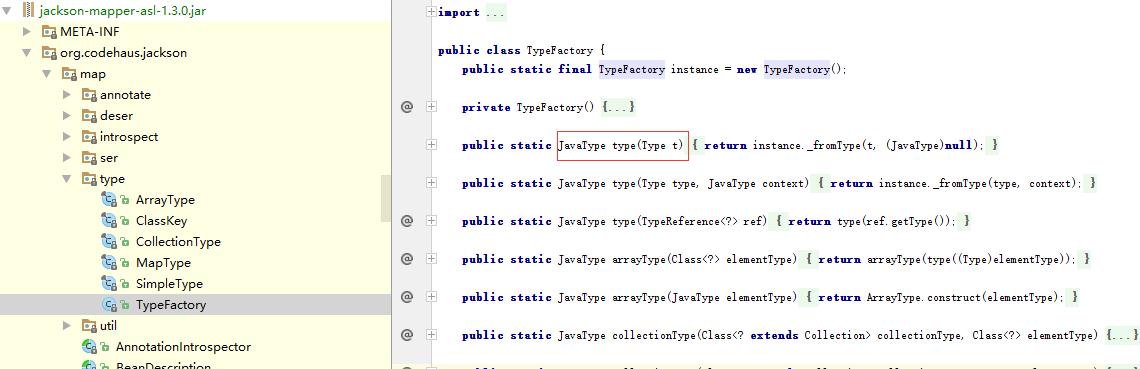
Task: Click the util package icon
Action: (x=89, y=326)
